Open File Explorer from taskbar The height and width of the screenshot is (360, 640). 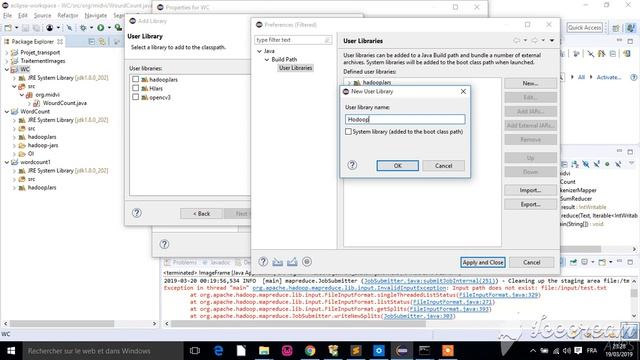point(264,351)
